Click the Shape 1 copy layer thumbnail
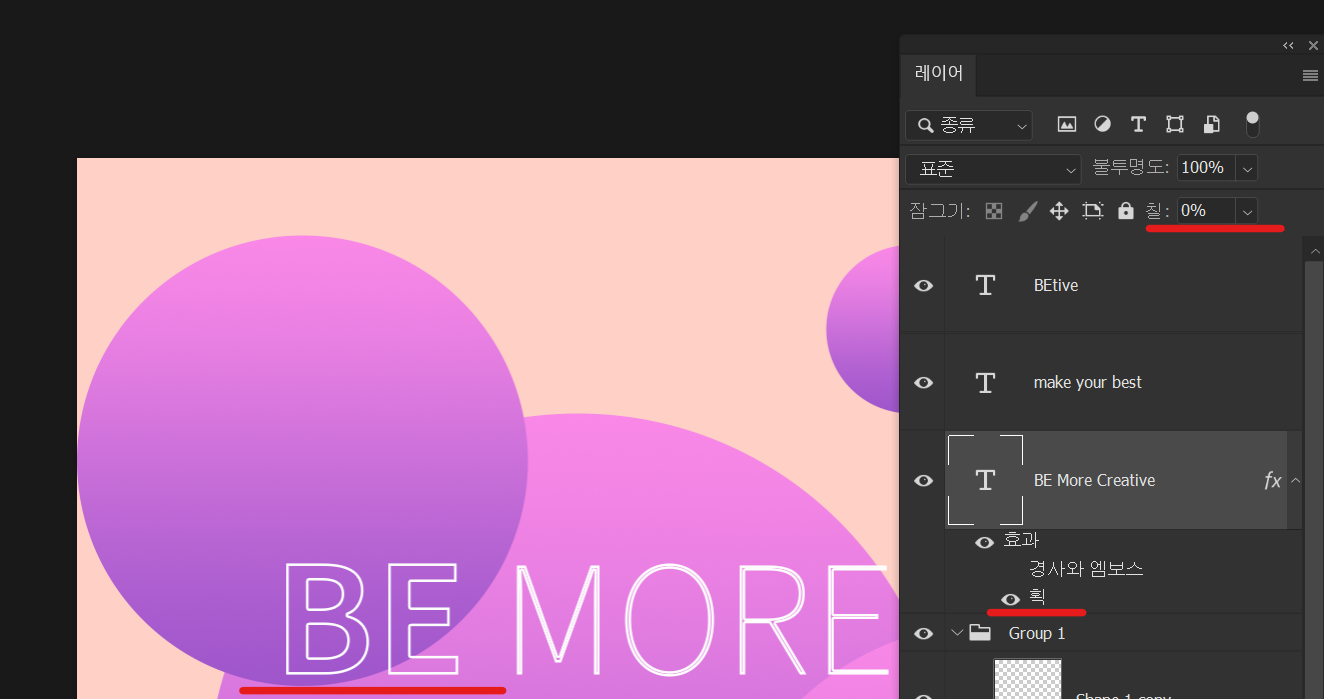The image size is (1324, 699). pyautogui.click(x=1027, y=679)
